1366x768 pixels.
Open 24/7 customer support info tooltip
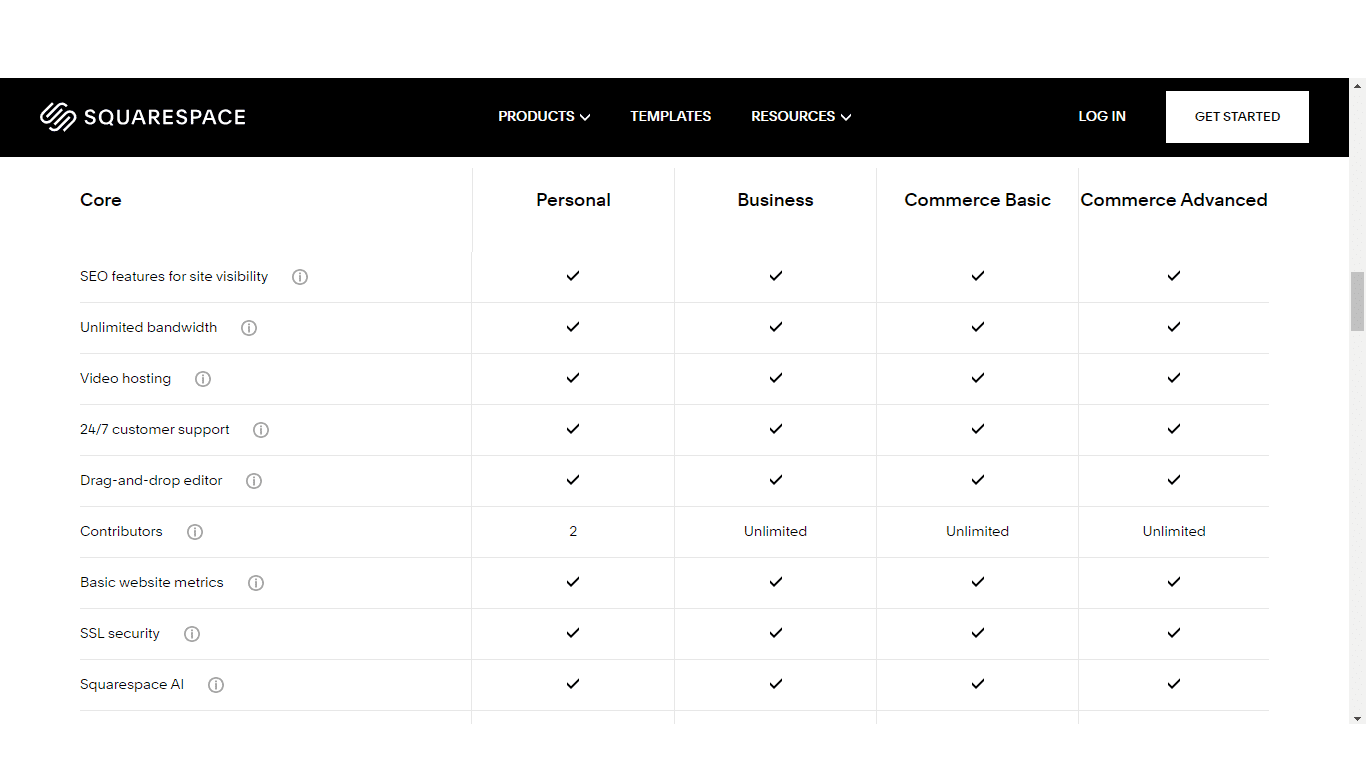(x=261, y=430)
